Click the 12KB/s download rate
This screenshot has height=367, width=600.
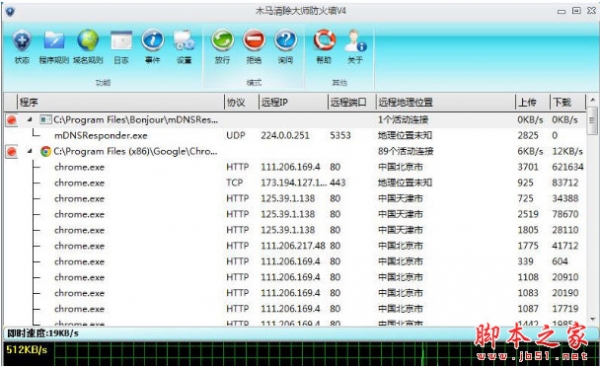pos(567,152)
